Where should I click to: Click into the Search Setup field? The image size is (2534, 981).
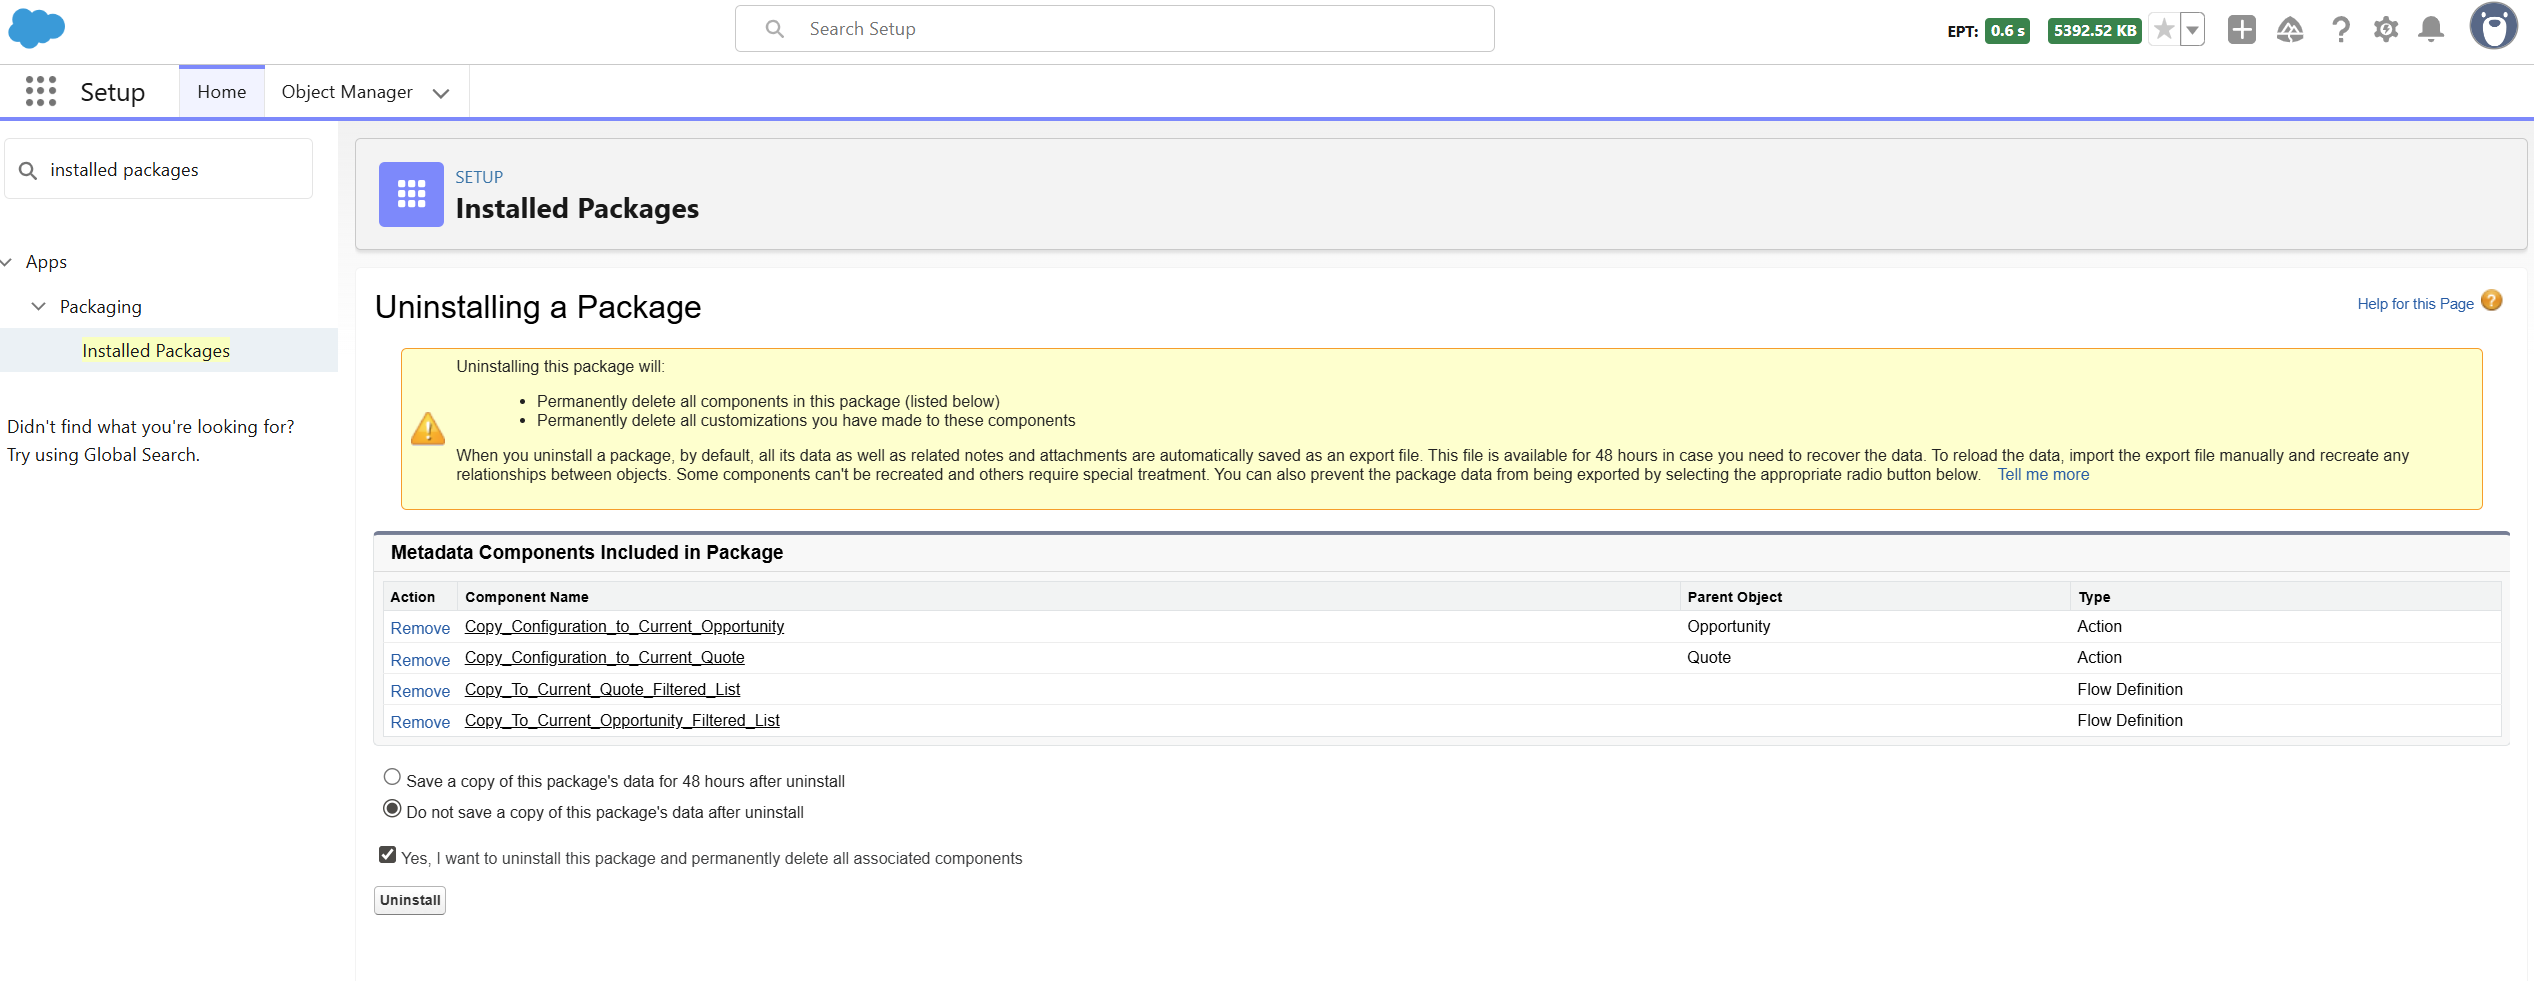[1114, 29]
